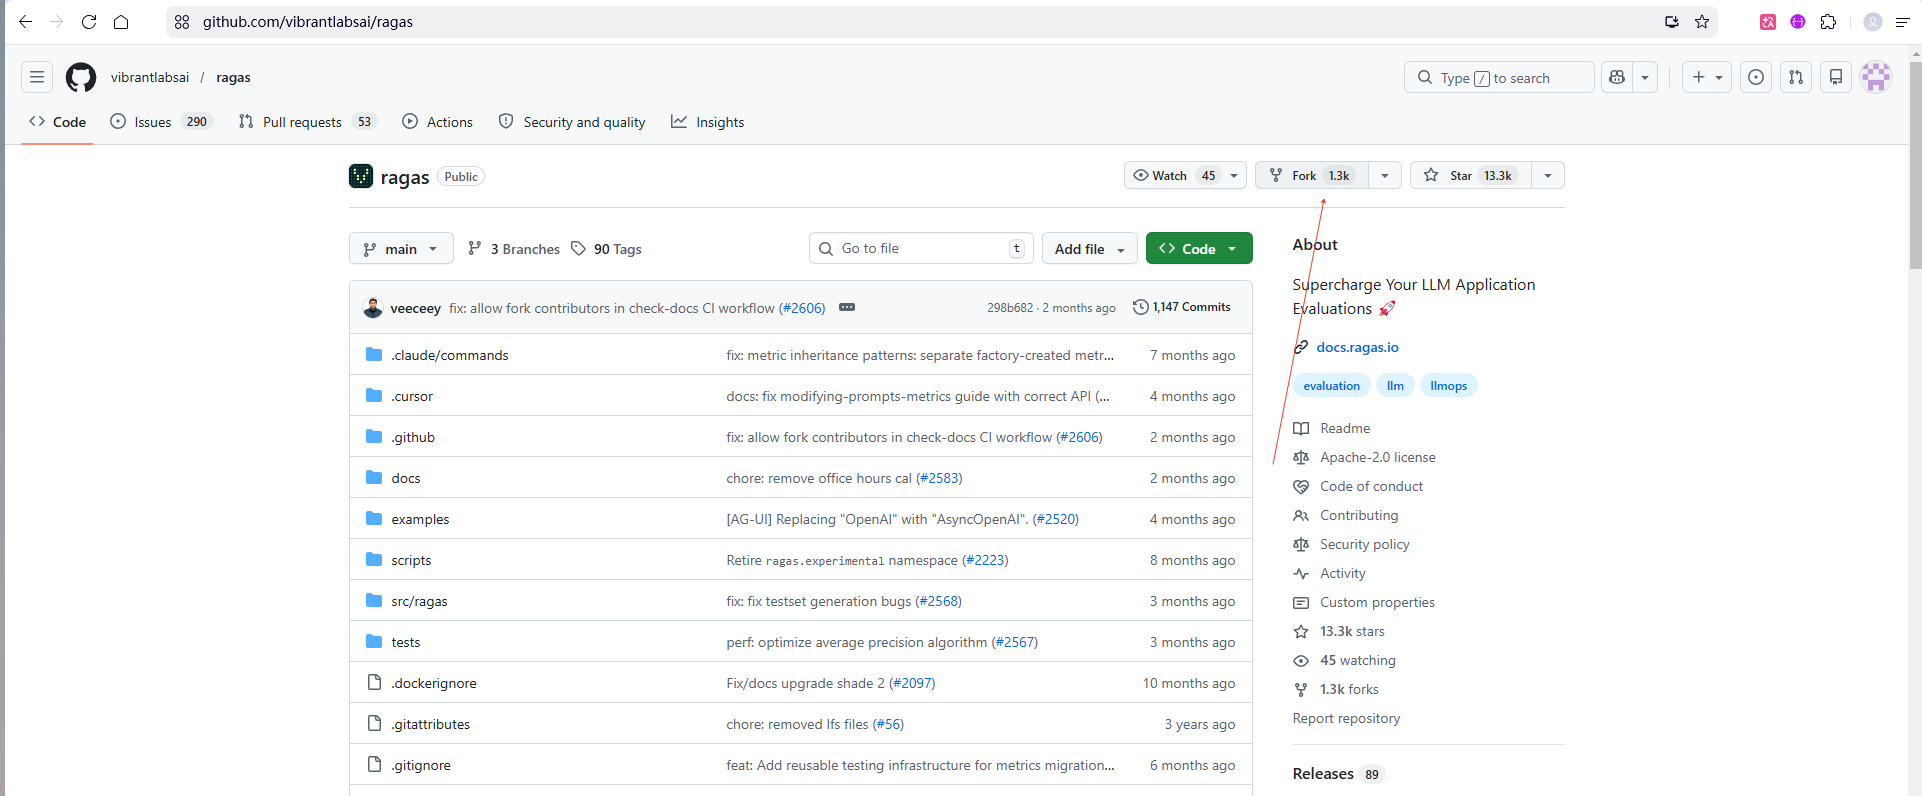1922x796 pixels.
Task: Open Copilot options dropdown arrow
Action: pyautogui.click(x=1645, y=77)
